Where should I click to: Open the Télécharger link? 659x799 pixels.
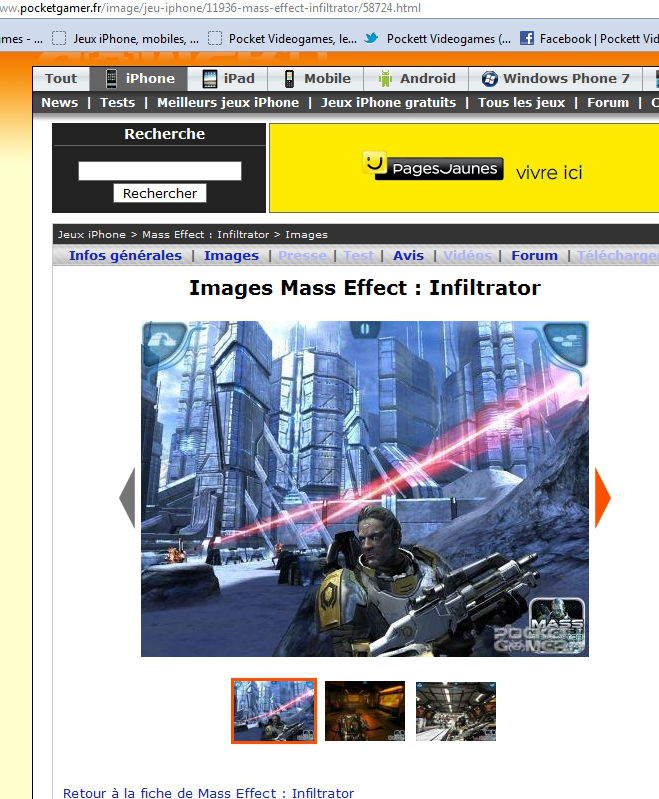pyautogui.click(x=618, y=255)
